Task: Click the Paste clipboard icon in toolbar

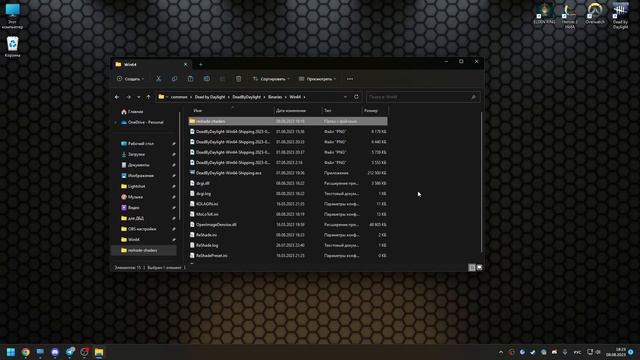Action: (x=190, y=79)
